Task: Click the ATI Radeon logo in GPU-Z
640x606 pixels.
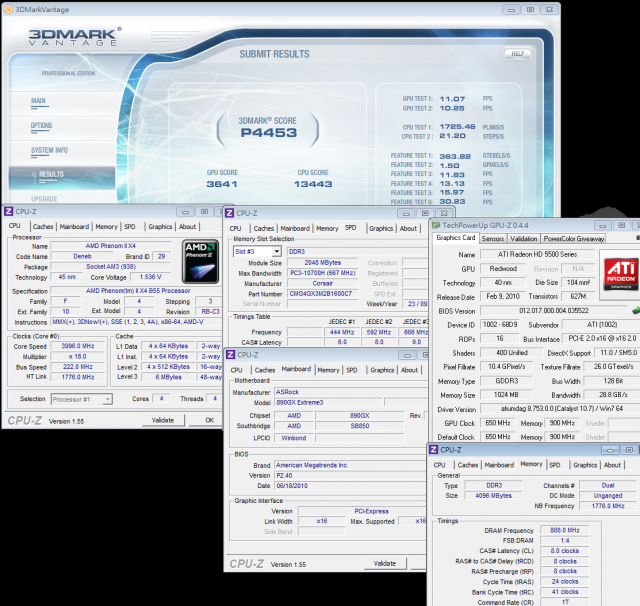Action: pyautogui.click(x=620, y=274)
